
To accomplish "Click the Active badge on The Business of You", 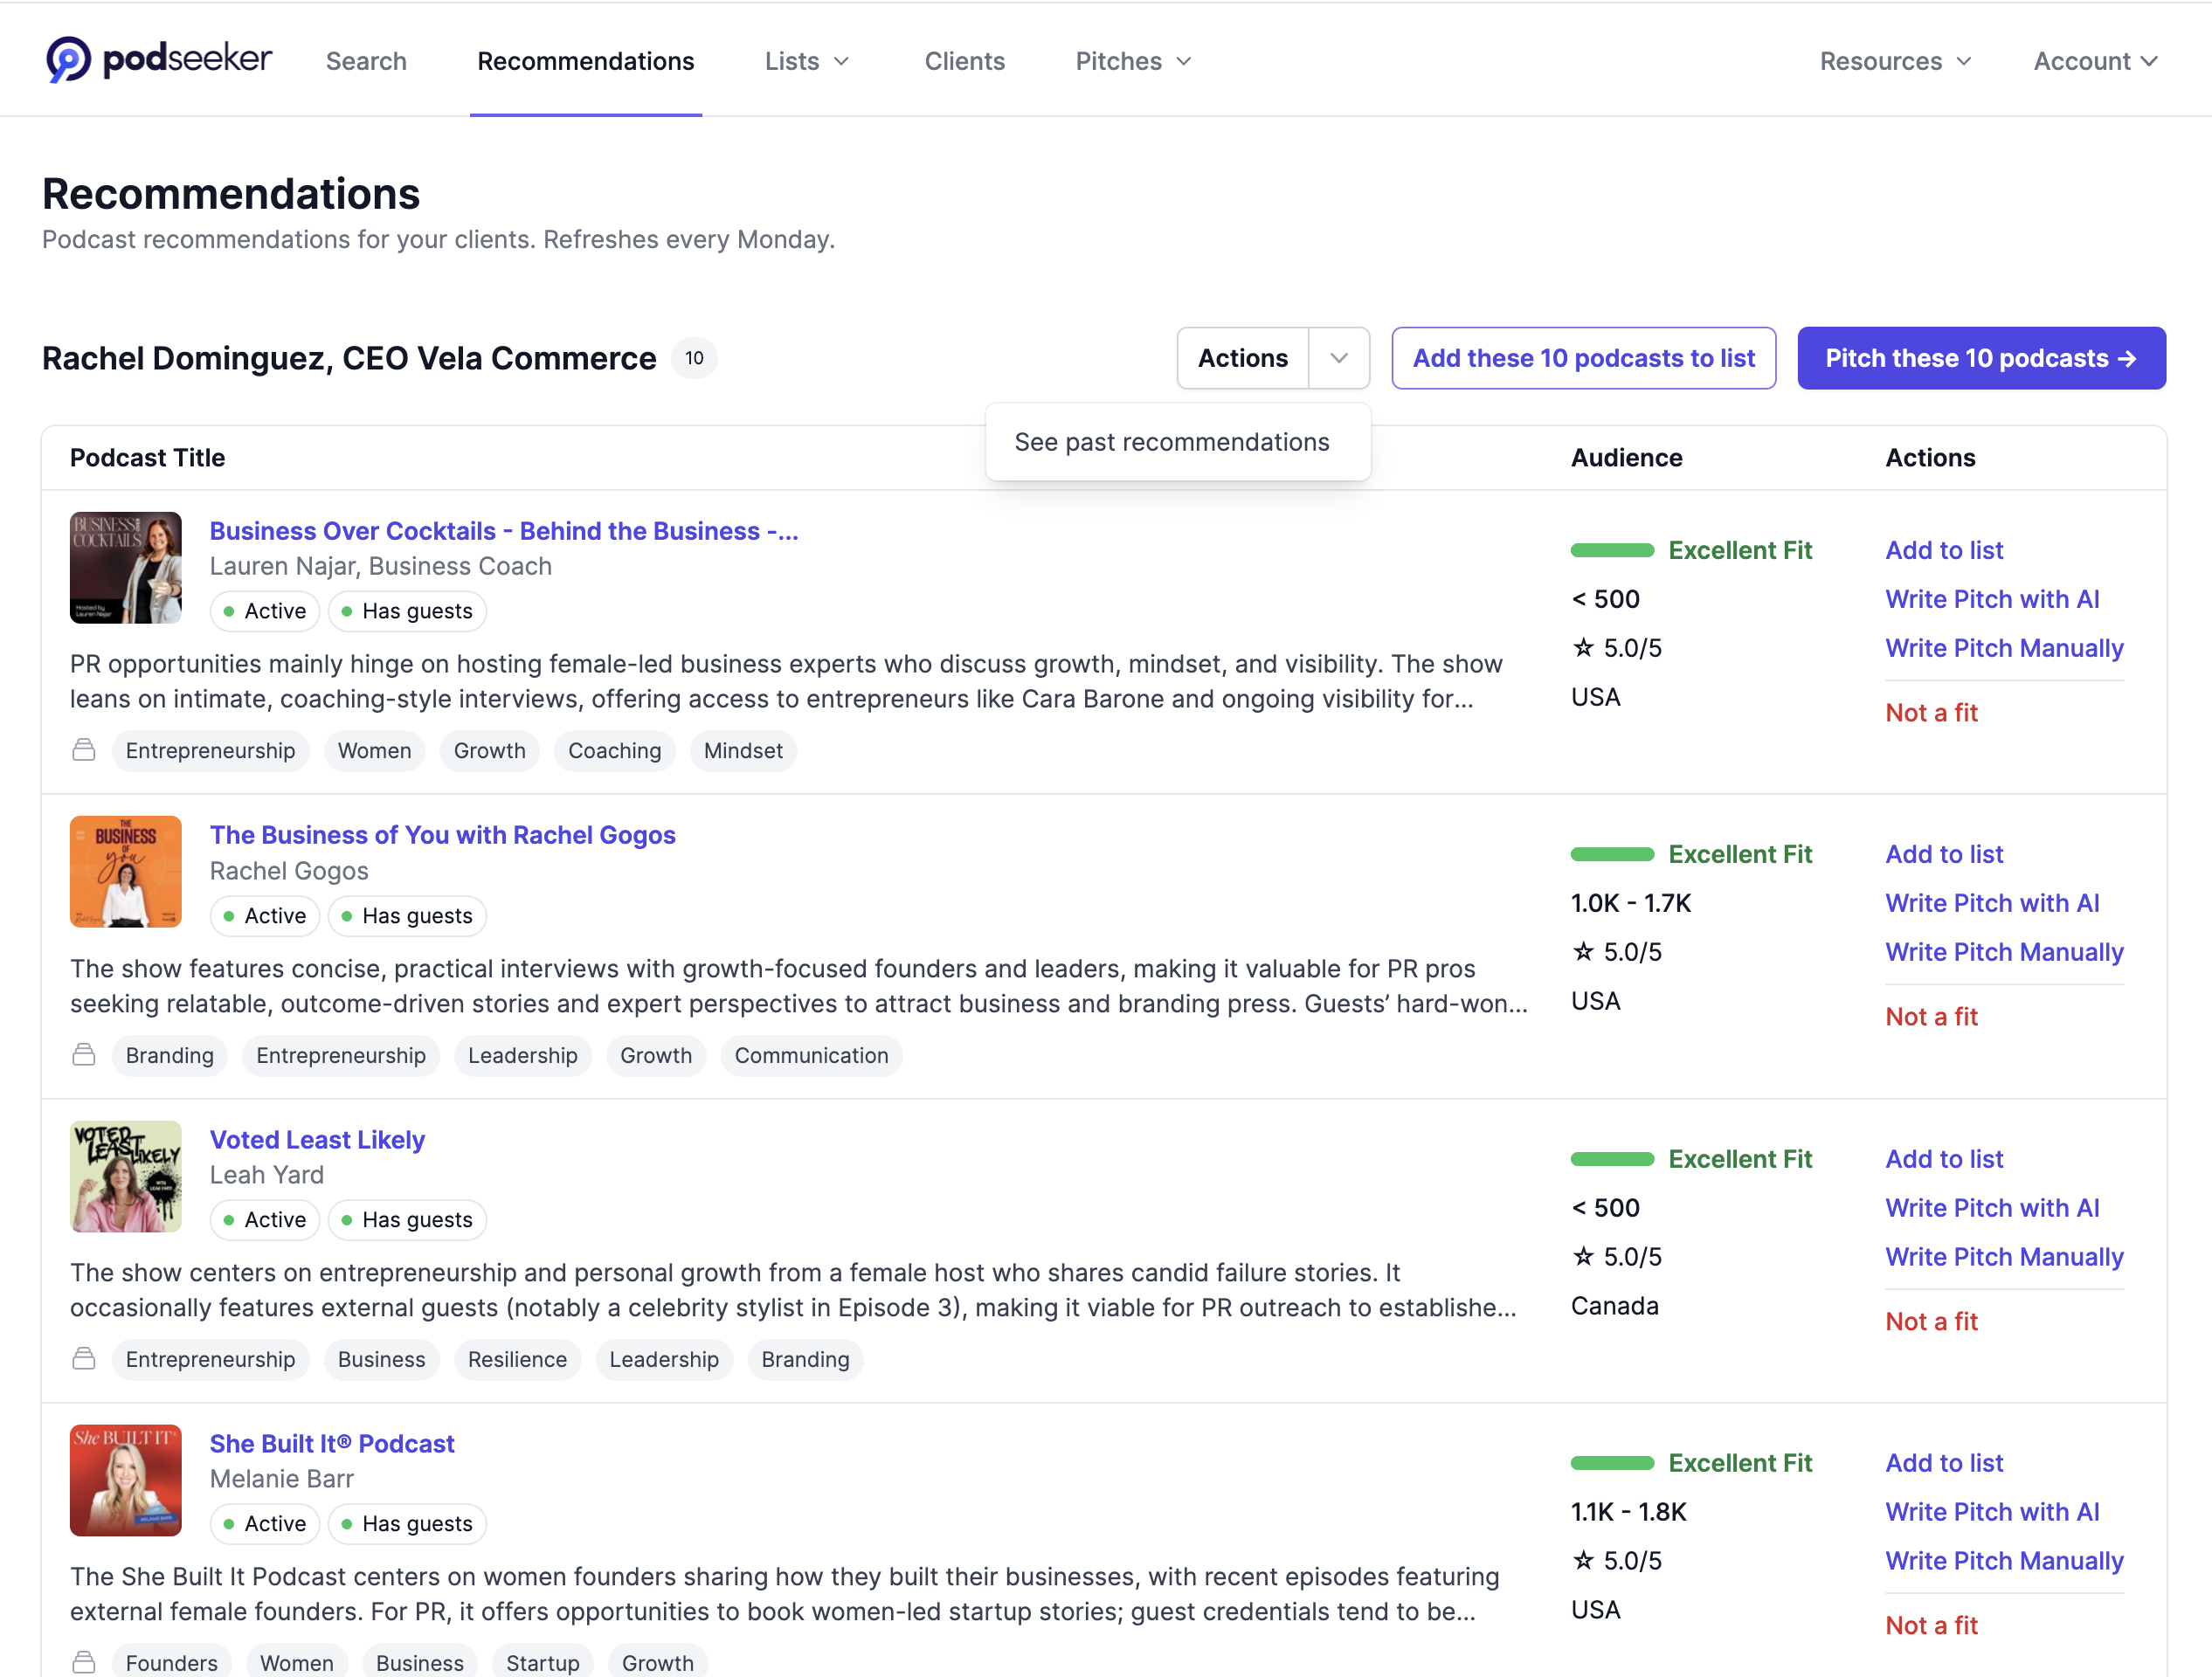I will pos(264,915).
